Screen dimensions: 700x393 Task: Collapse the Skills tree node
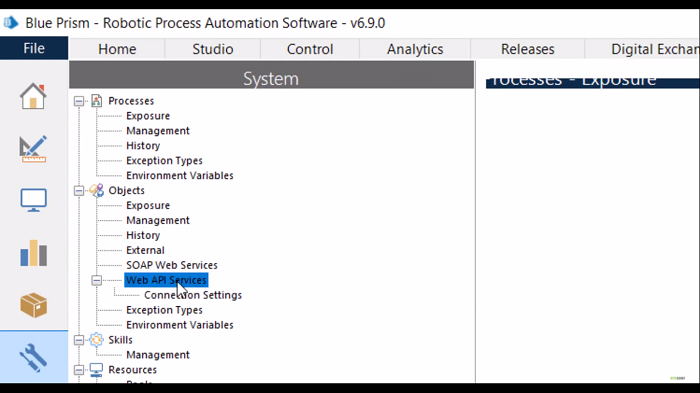[79, 340]
